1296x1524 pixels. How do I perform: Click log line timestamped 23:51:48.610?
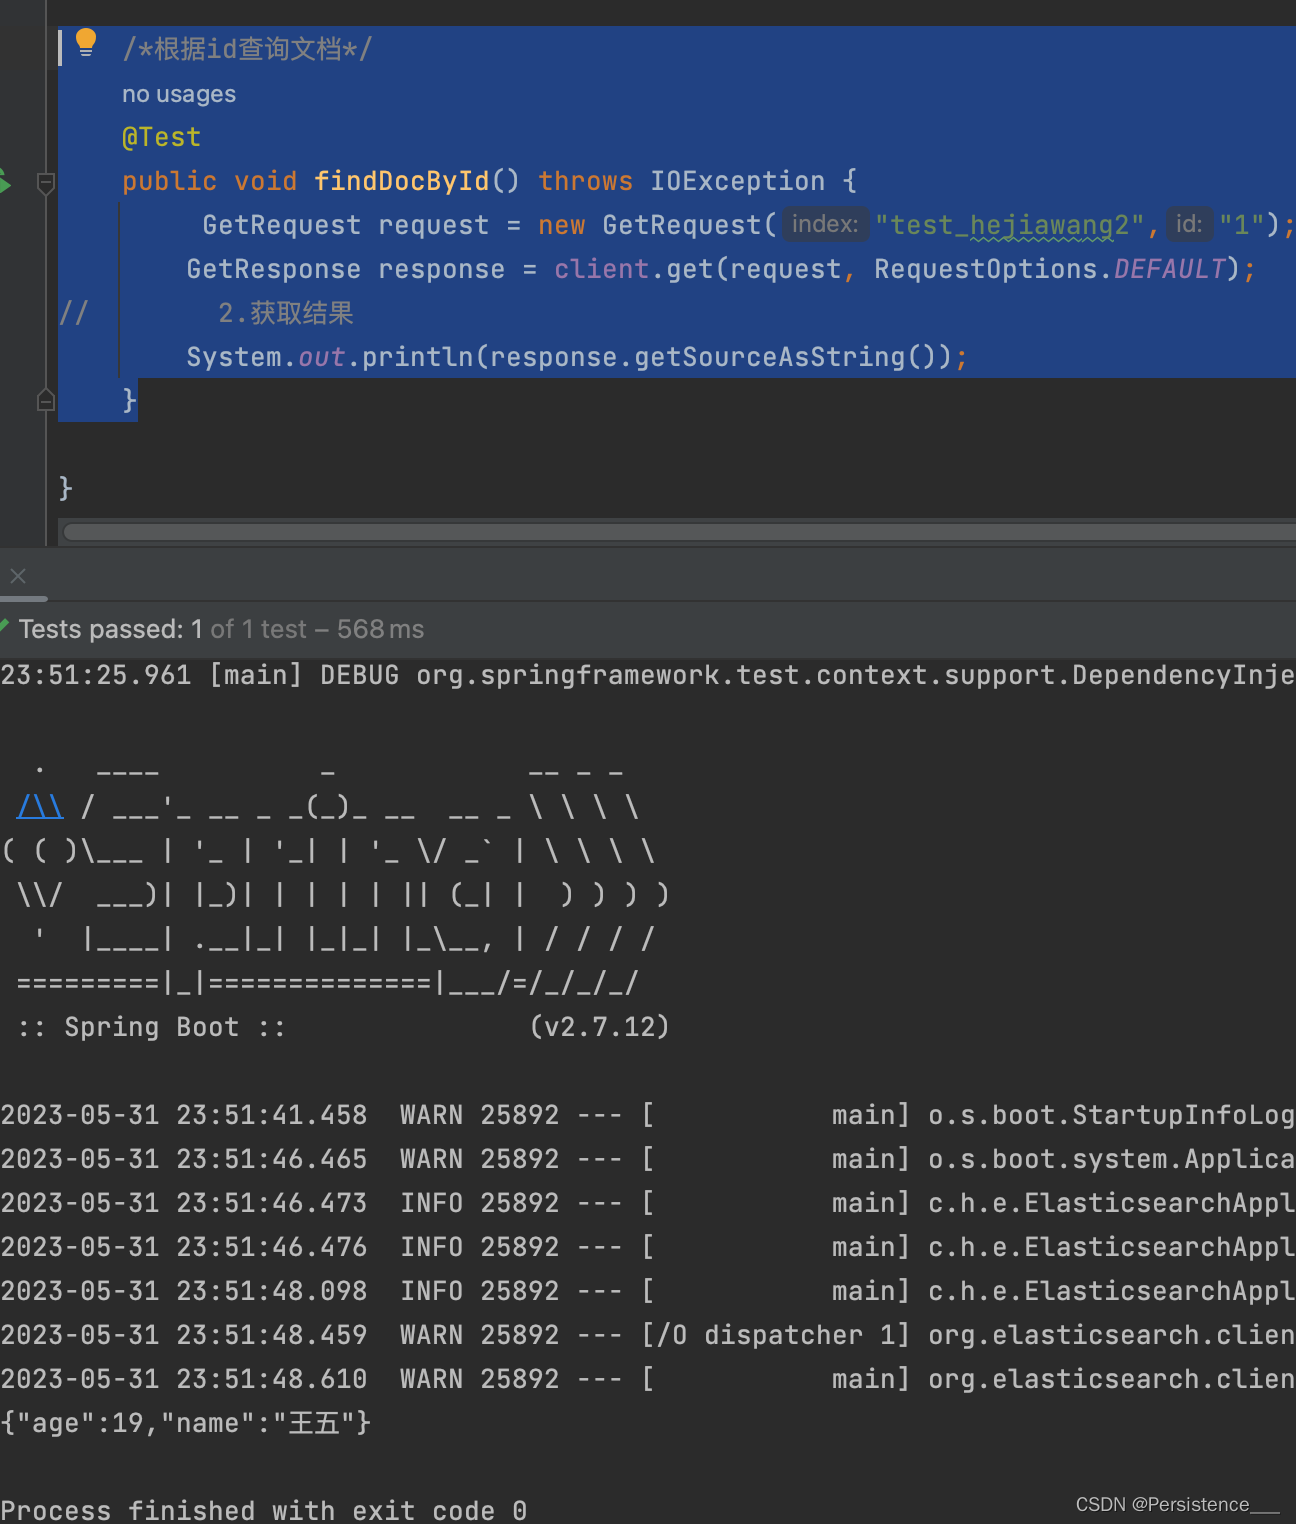[648, 1379]
